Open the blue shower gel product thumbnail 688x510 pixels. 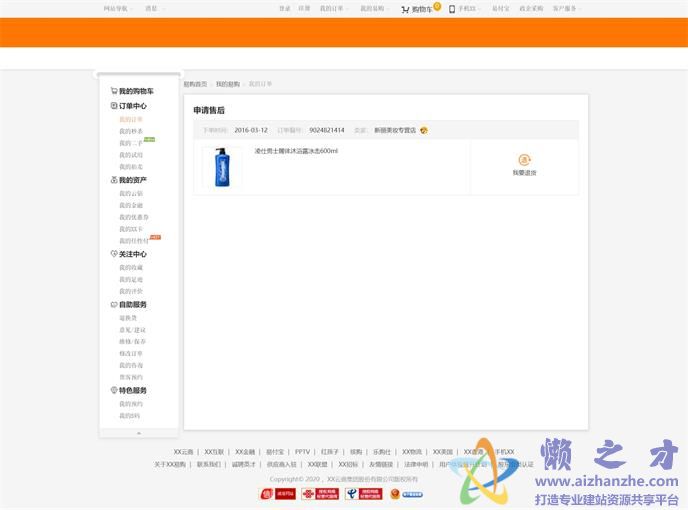(222, 167)
